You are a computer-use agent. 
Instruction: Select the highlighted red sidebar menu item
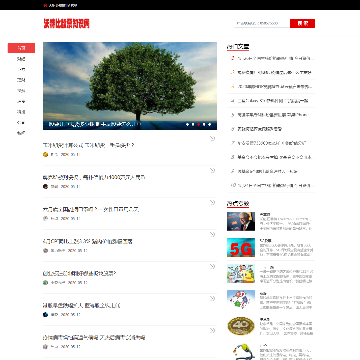(x=21, y=48)
